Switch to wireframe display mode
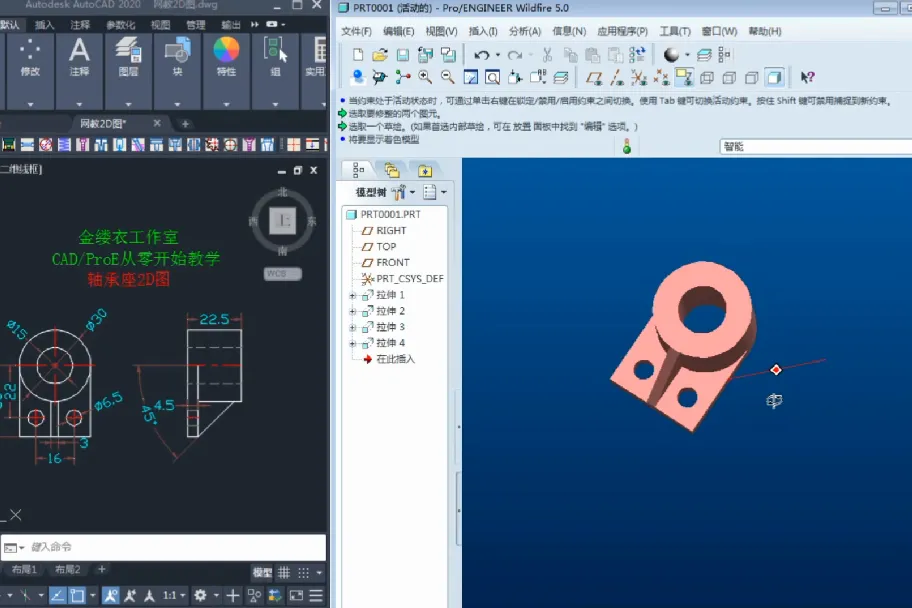 [707, 77]
